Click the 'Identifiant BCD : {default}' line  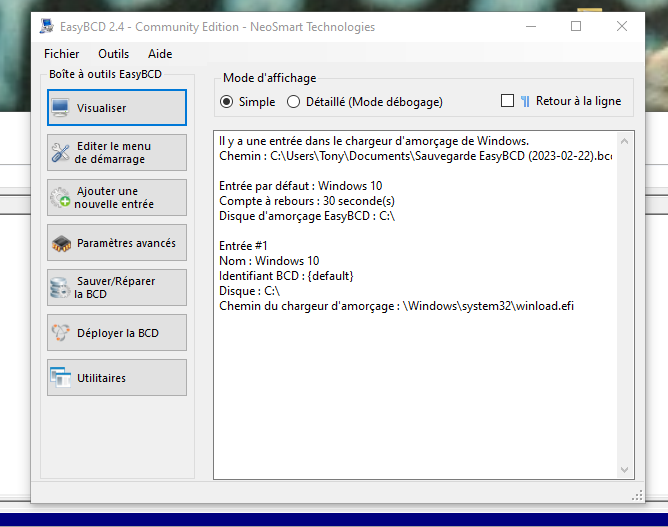(286, 276)
